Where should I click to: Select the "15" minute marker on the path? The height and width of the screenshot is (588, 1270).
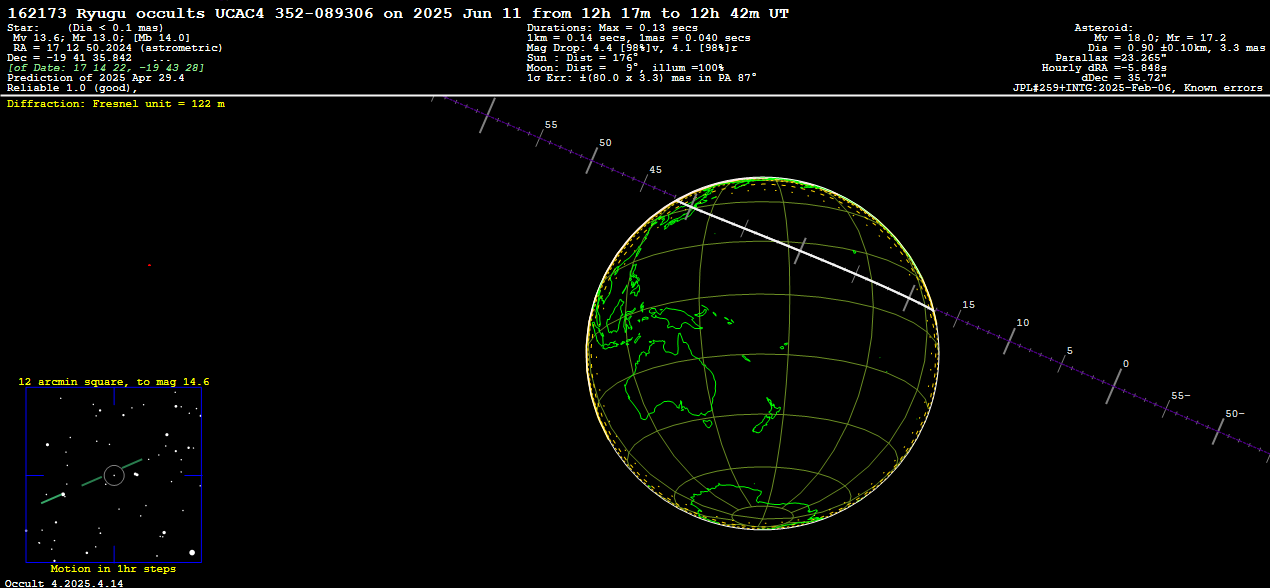tap(968, 304)
